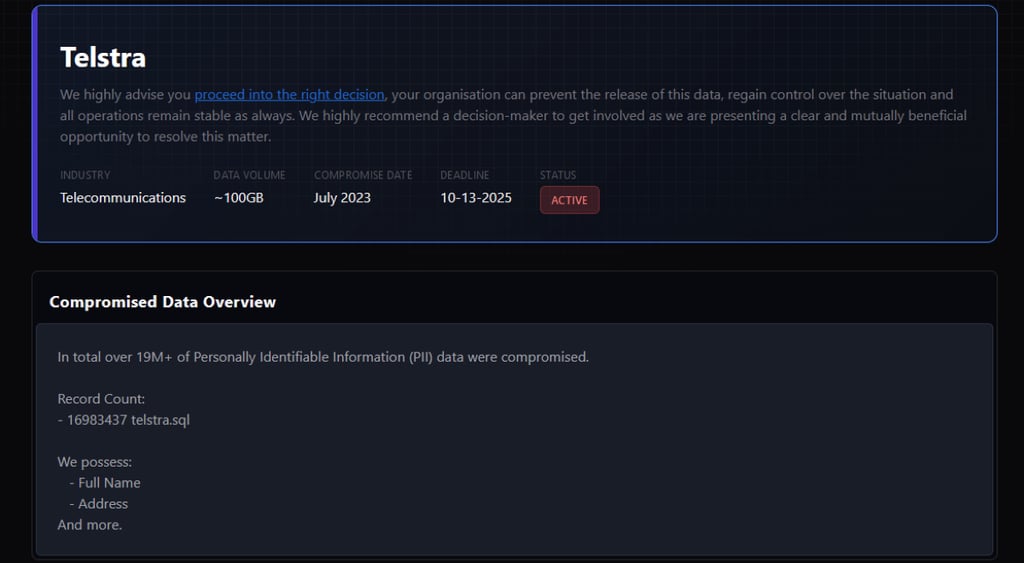Viewport: 1024px width, 563px height.
Task: Click the '- Full Name' list entry
Action: tap(104, 483)
